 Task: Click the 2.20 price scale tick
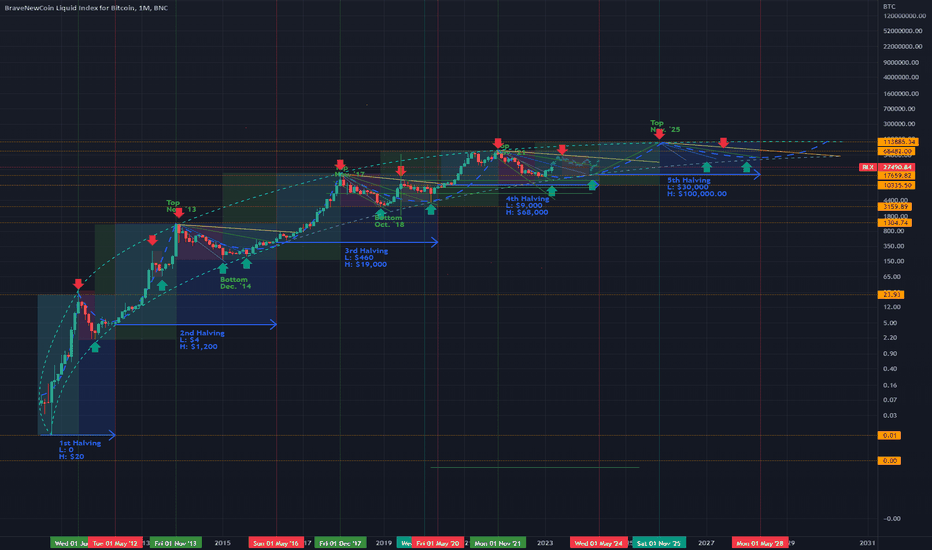point(890,338)
